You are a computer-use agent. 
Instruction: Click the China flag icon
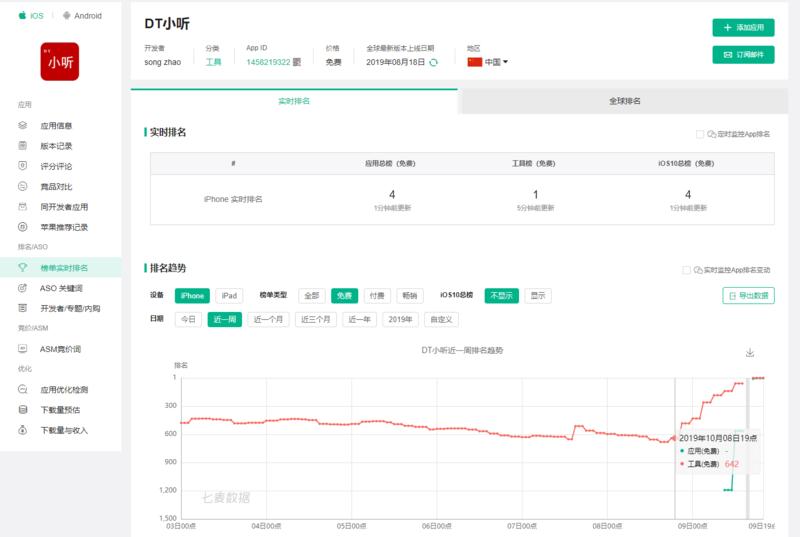point(474,62)
